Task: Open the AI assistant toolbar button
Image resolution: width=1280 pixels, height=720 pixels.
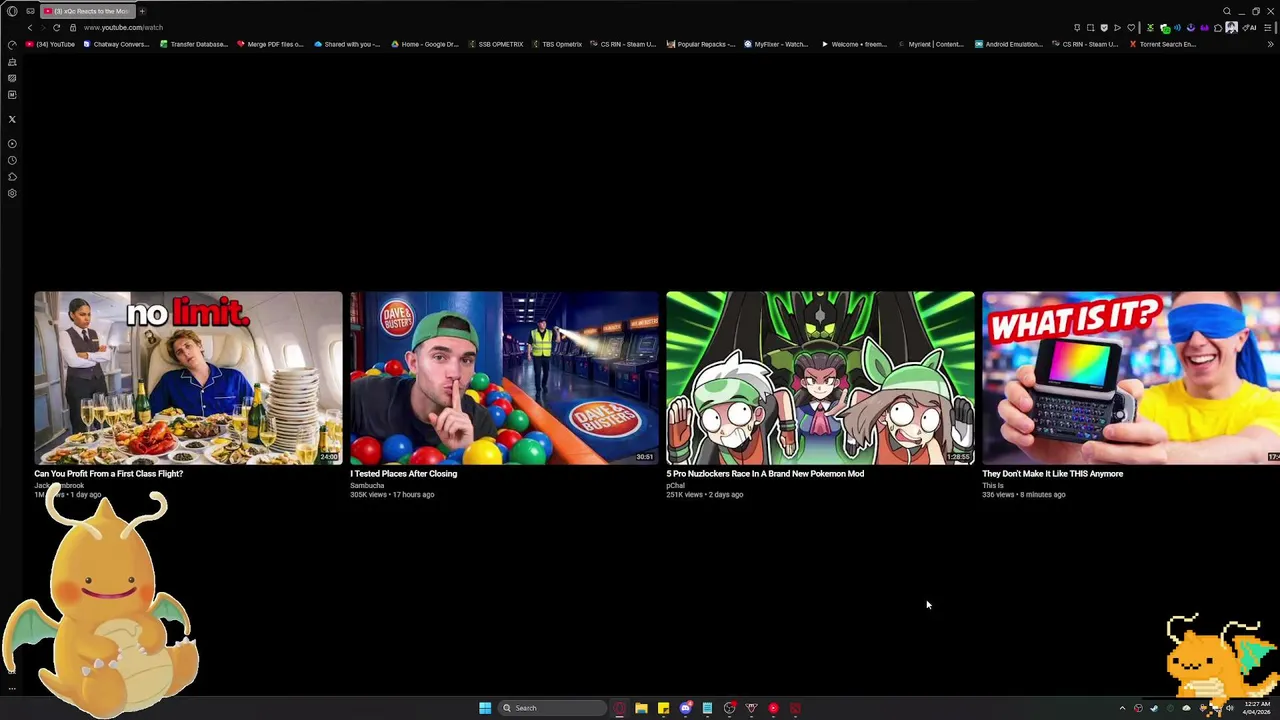Action: (1249, 28)
